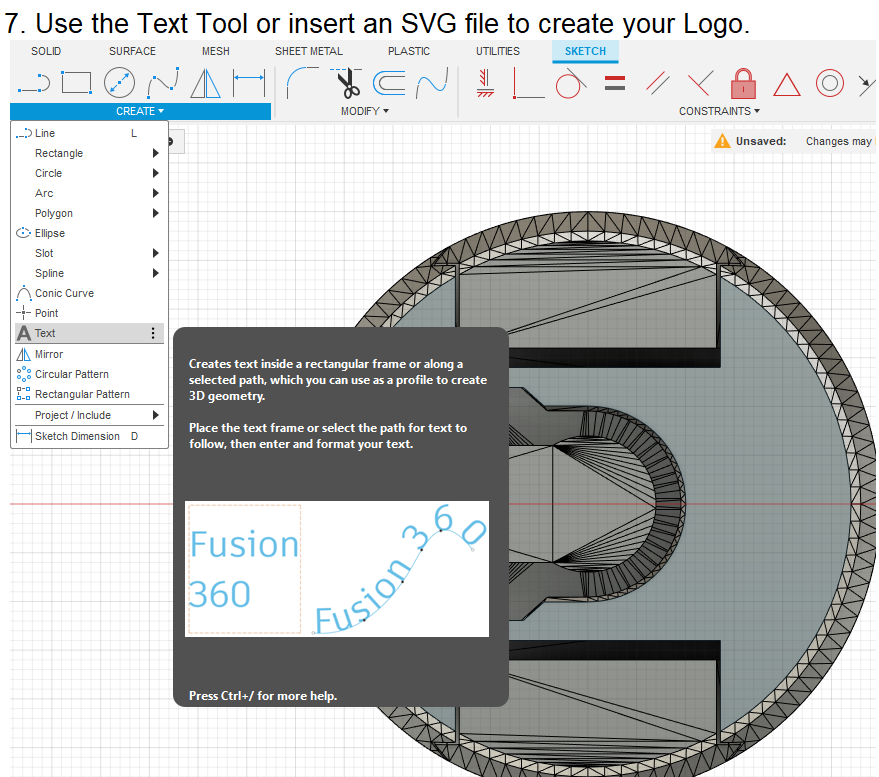The image size is (879, 777).
Task: Choose Circular Pattern menu entry
Action: 90,374
